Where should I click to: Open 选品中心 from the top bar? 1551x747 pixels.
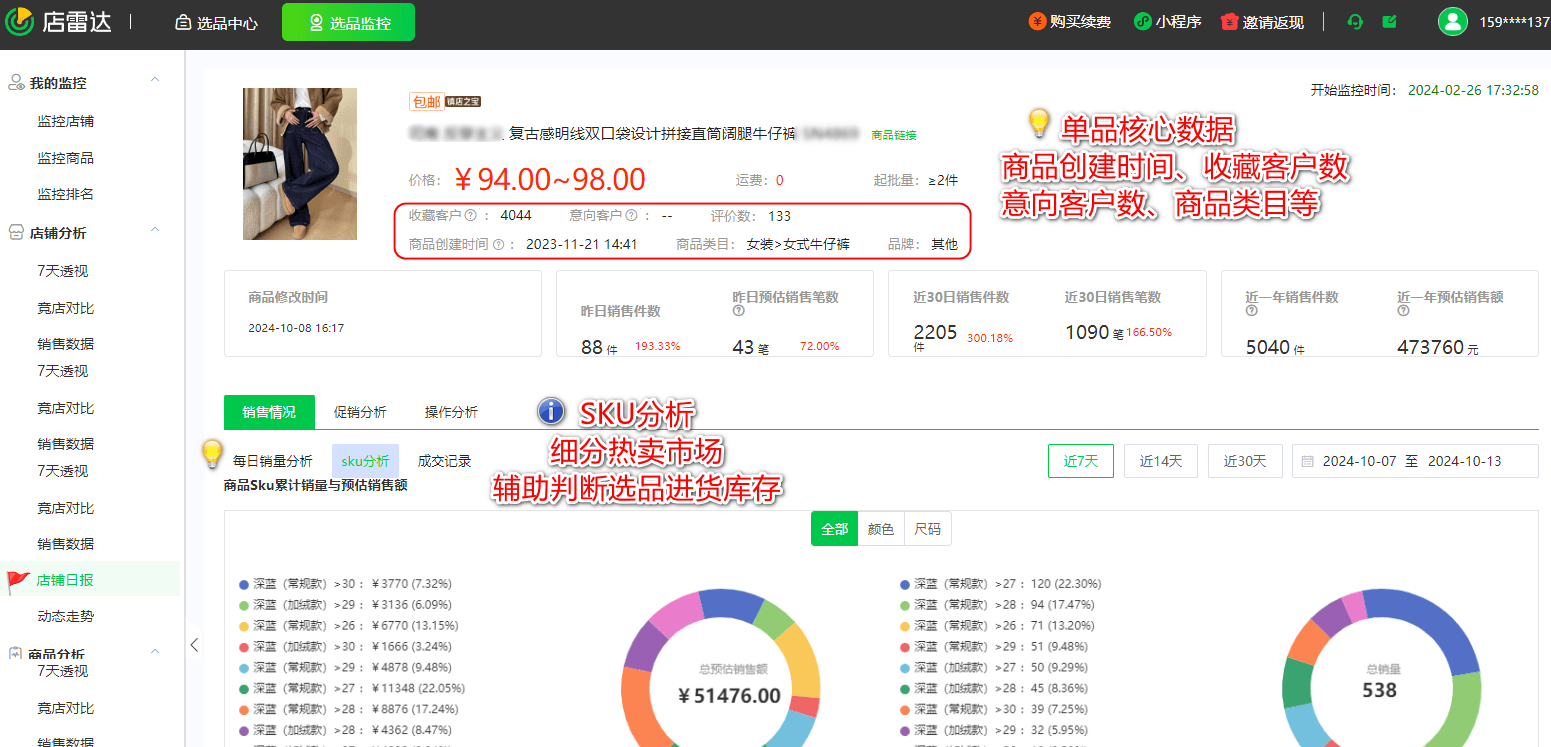tap(216, 22)
